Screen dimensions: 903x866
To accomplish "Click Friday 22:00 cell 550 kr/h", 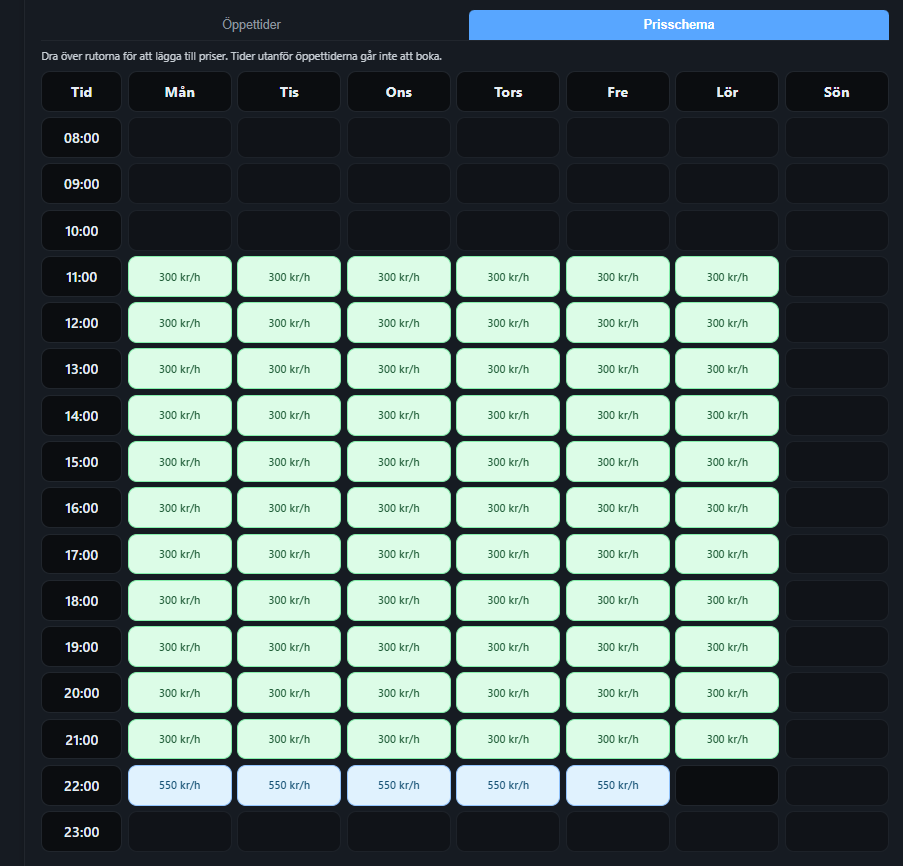I will (618, 785).
